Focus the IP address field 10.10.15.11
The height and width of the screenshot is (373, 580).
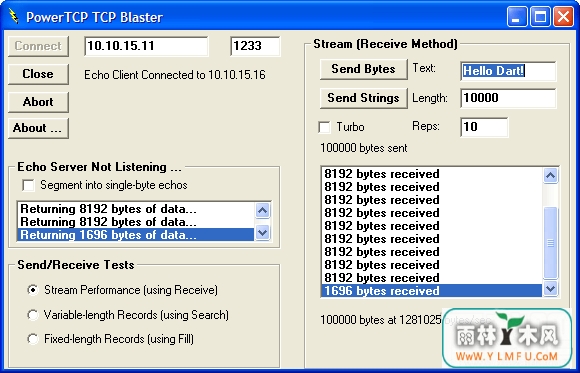[146, 46]
